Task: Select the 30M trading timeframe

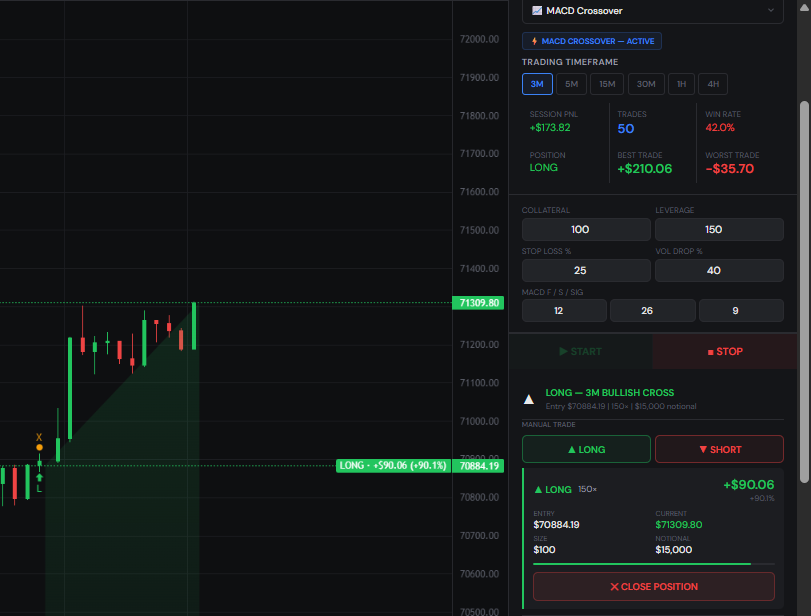Action: click(x=646, y=84)
